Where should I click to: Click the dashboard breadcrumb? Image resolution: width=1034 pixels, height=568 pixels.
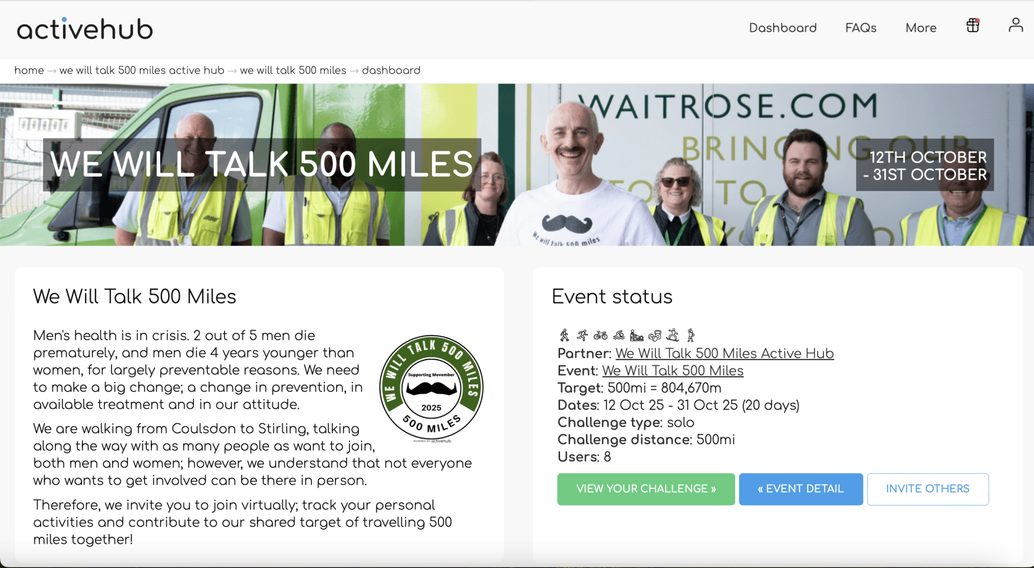(391, 71)
